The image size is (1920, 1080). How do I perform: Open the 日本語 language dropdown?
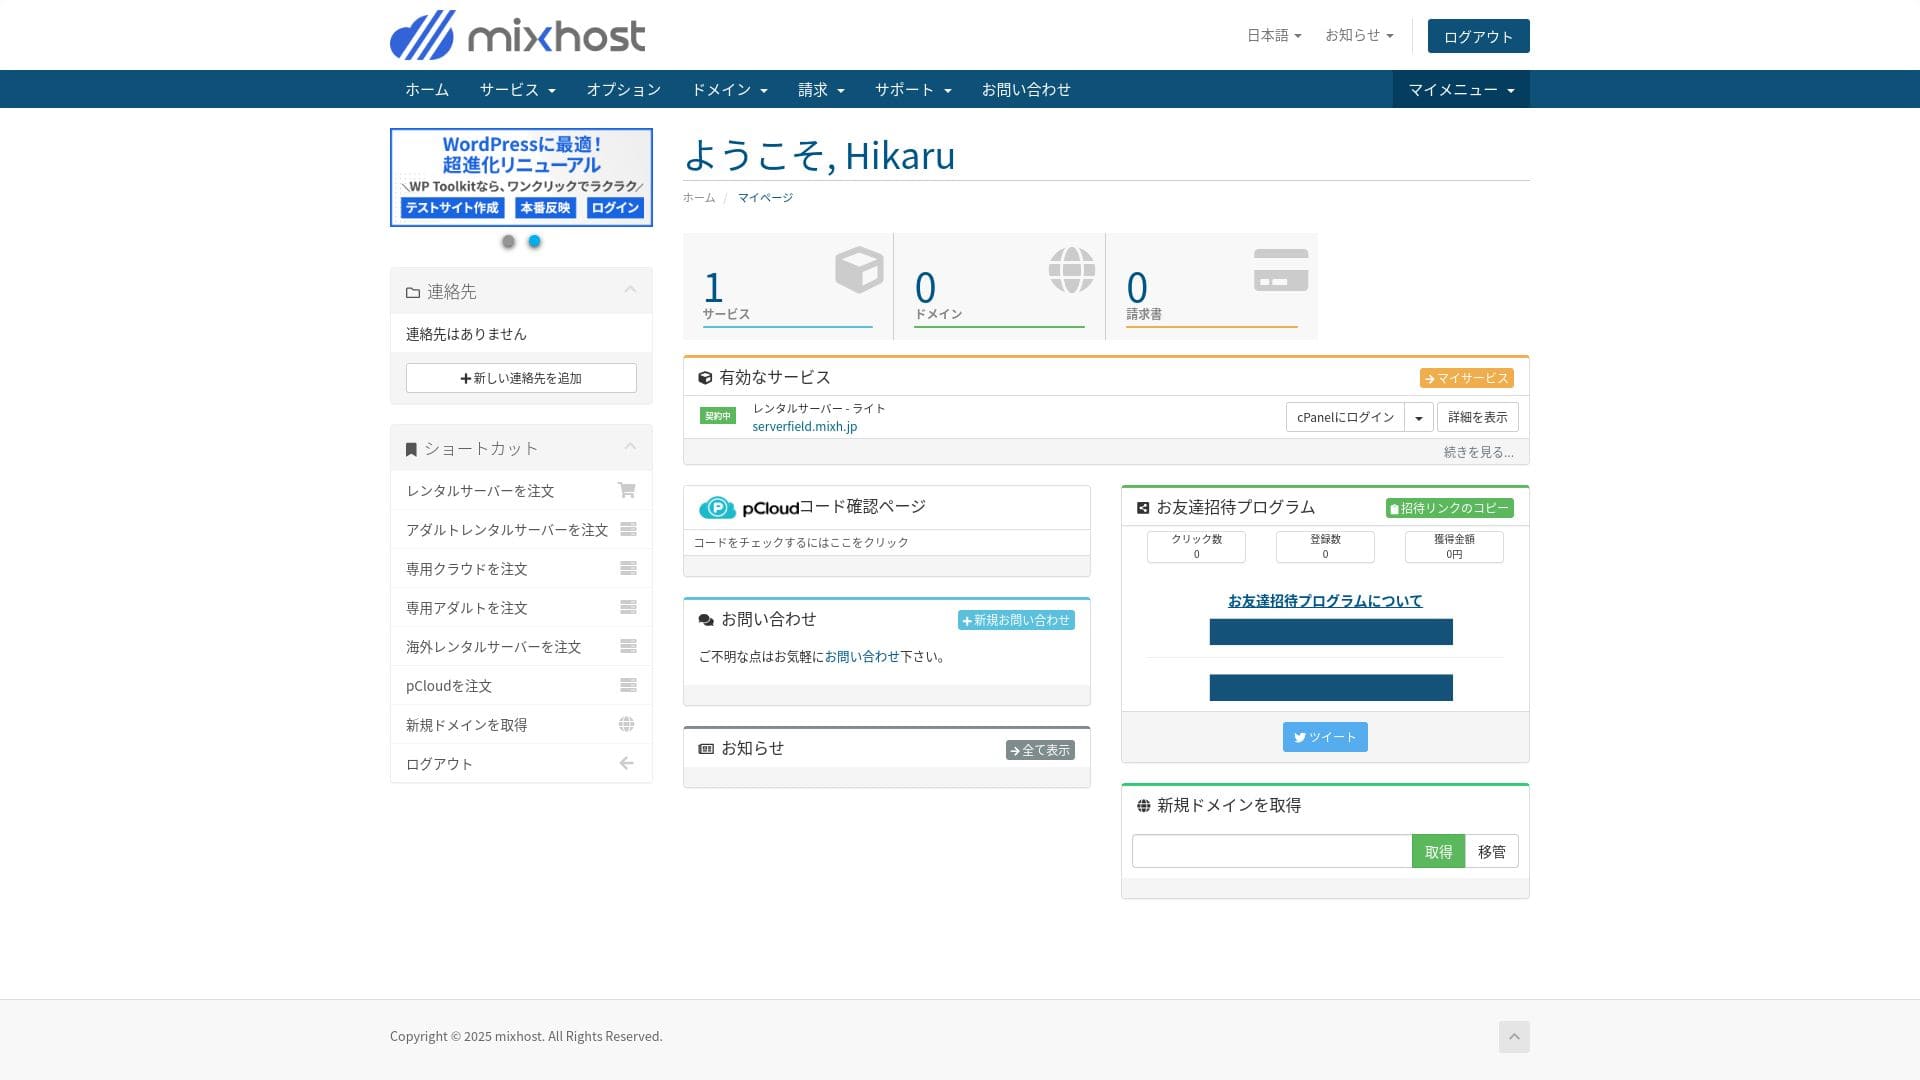[1273, 35]
